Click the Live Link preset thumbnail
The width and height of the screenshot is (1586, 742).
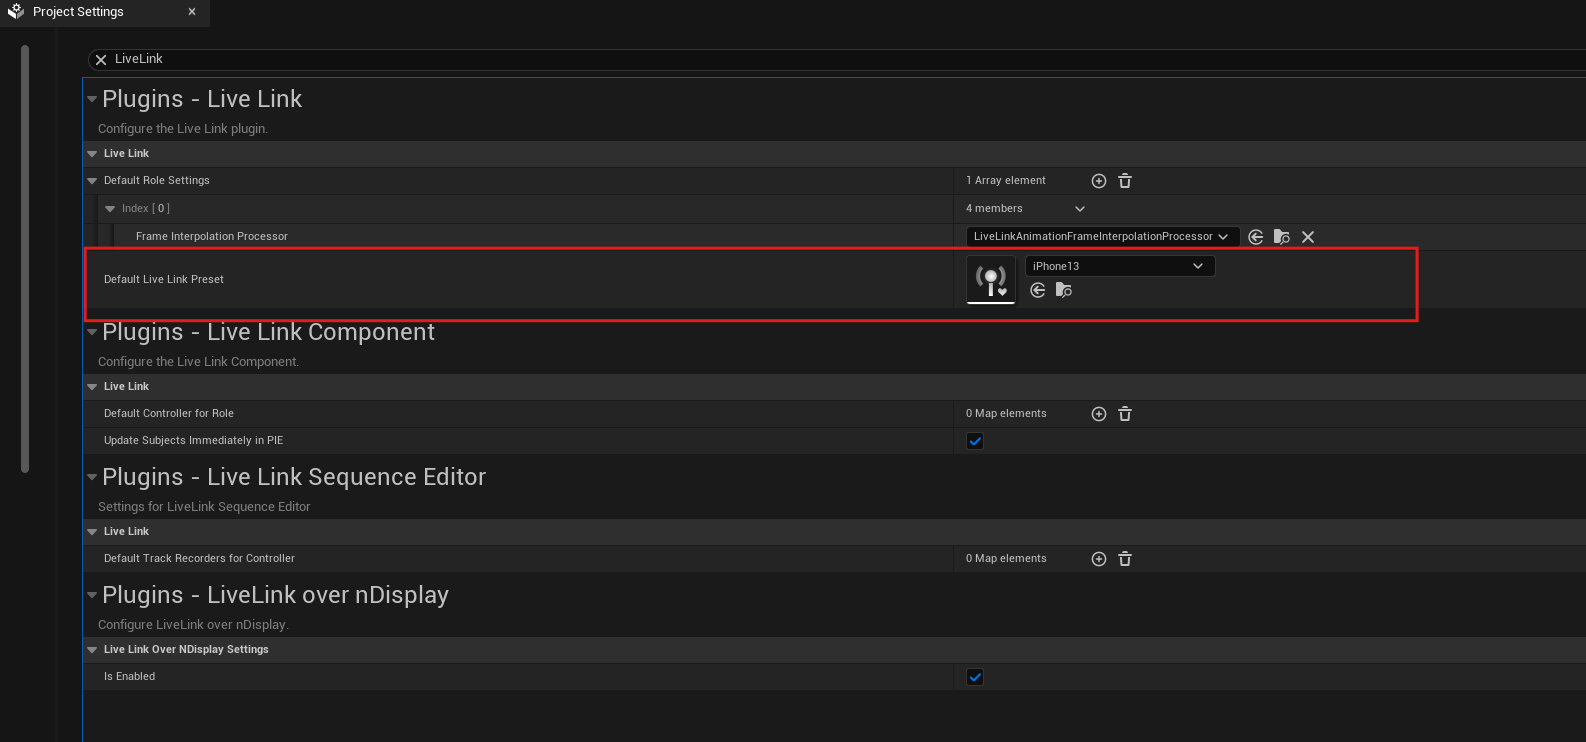(991, 280)
